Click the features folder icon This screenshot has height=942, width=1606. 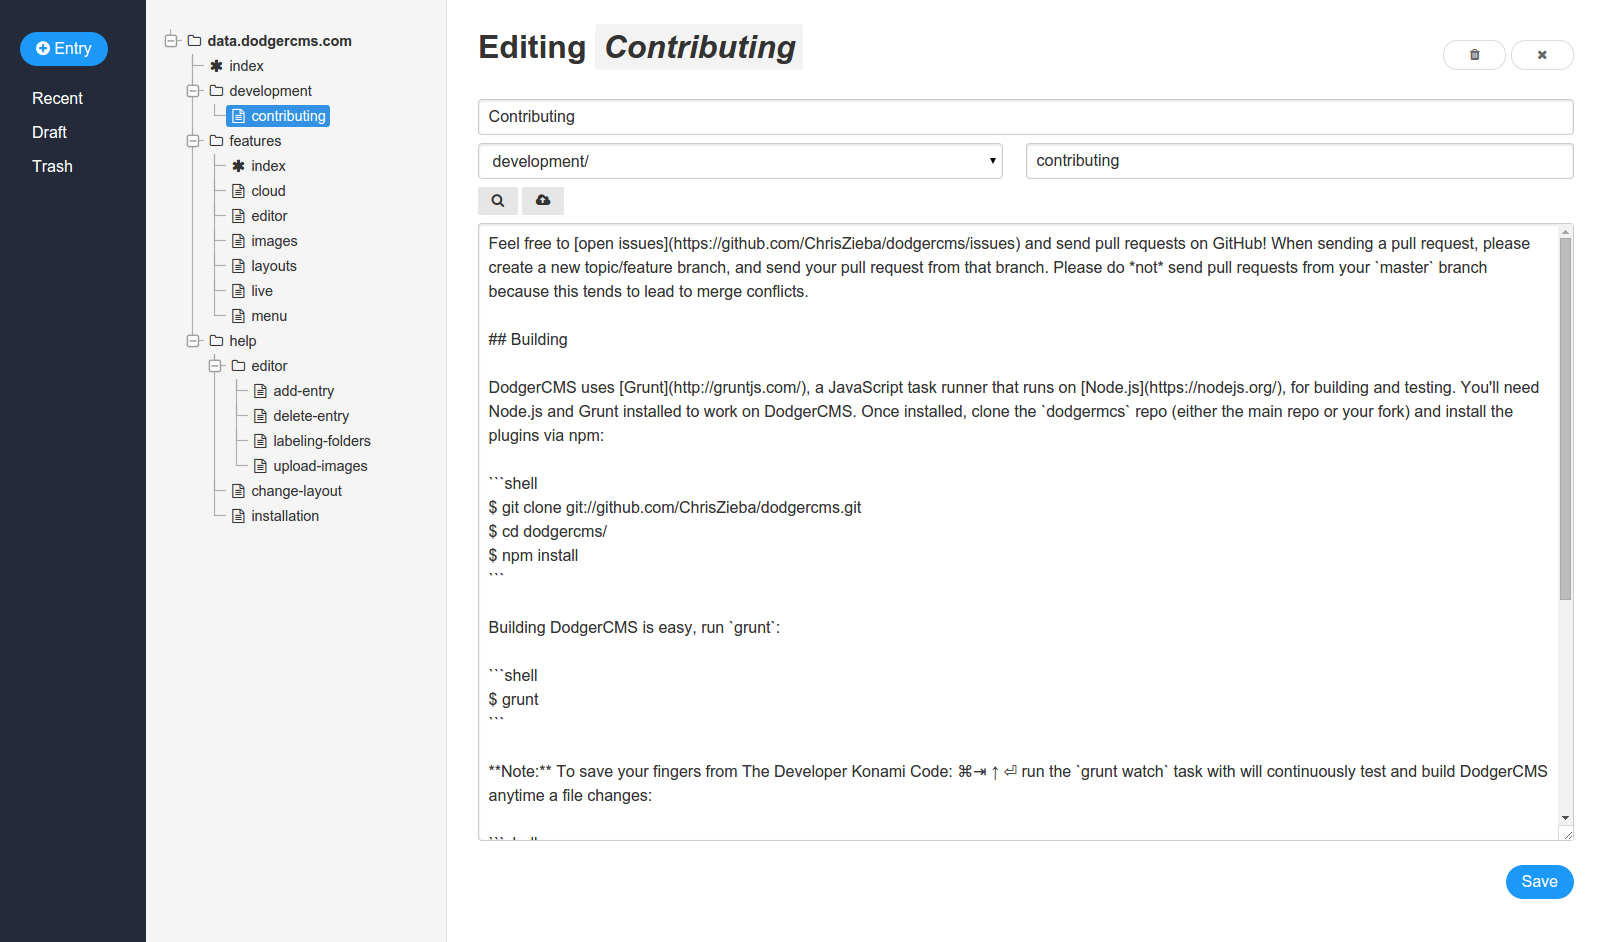[x=216, y=141]
